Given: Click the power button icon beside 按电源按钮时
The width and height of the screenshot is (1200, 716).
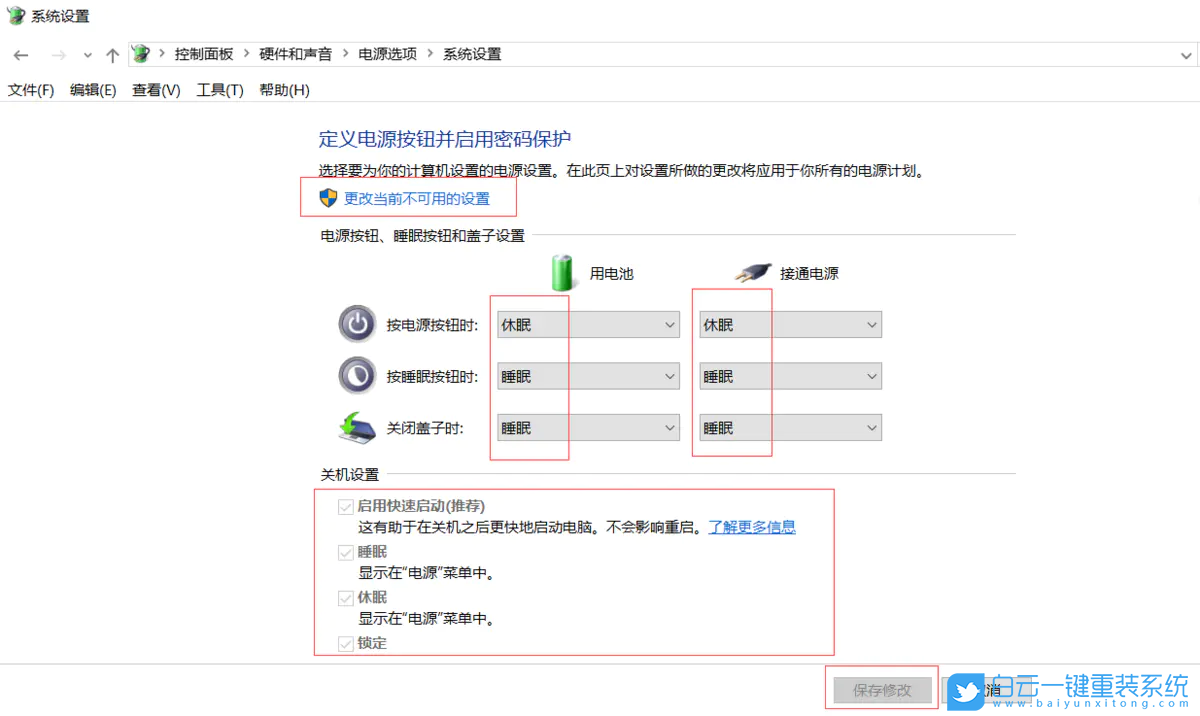Looking at the screenshot, I should (x=357, y=324).
